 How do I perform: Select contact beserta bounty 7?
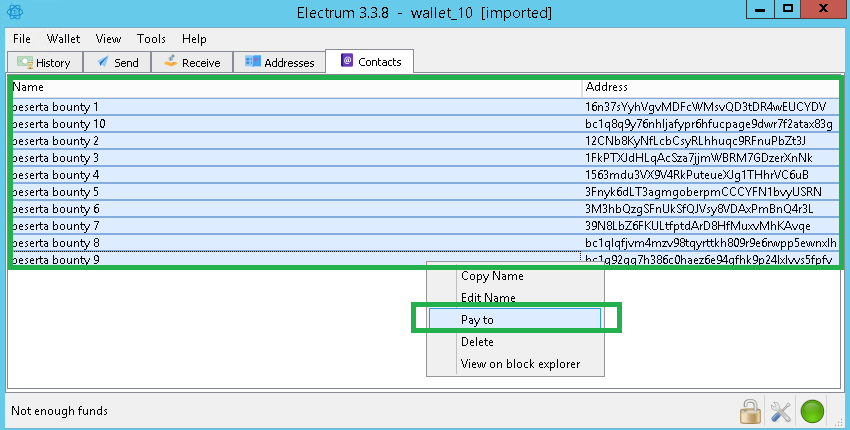pyautogui.click(x=296, y=226)
